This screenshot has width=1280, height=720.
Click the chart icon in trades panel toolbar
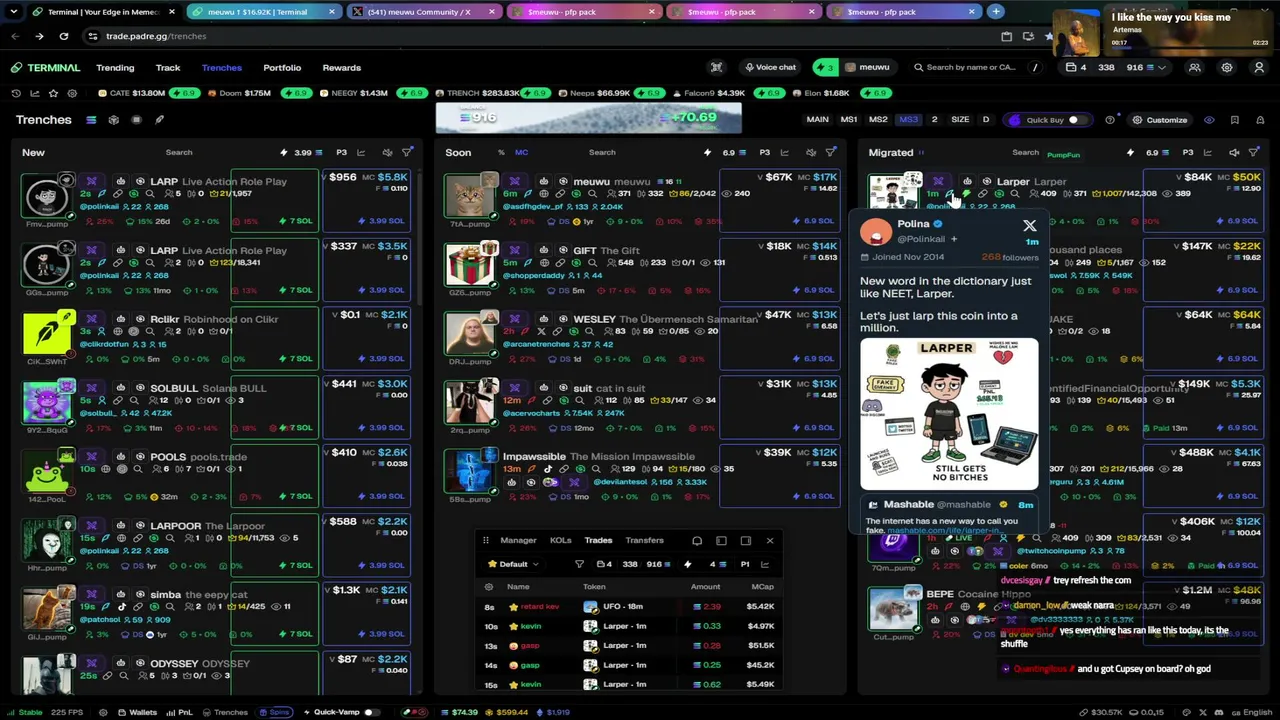click(x=765, y=564)
